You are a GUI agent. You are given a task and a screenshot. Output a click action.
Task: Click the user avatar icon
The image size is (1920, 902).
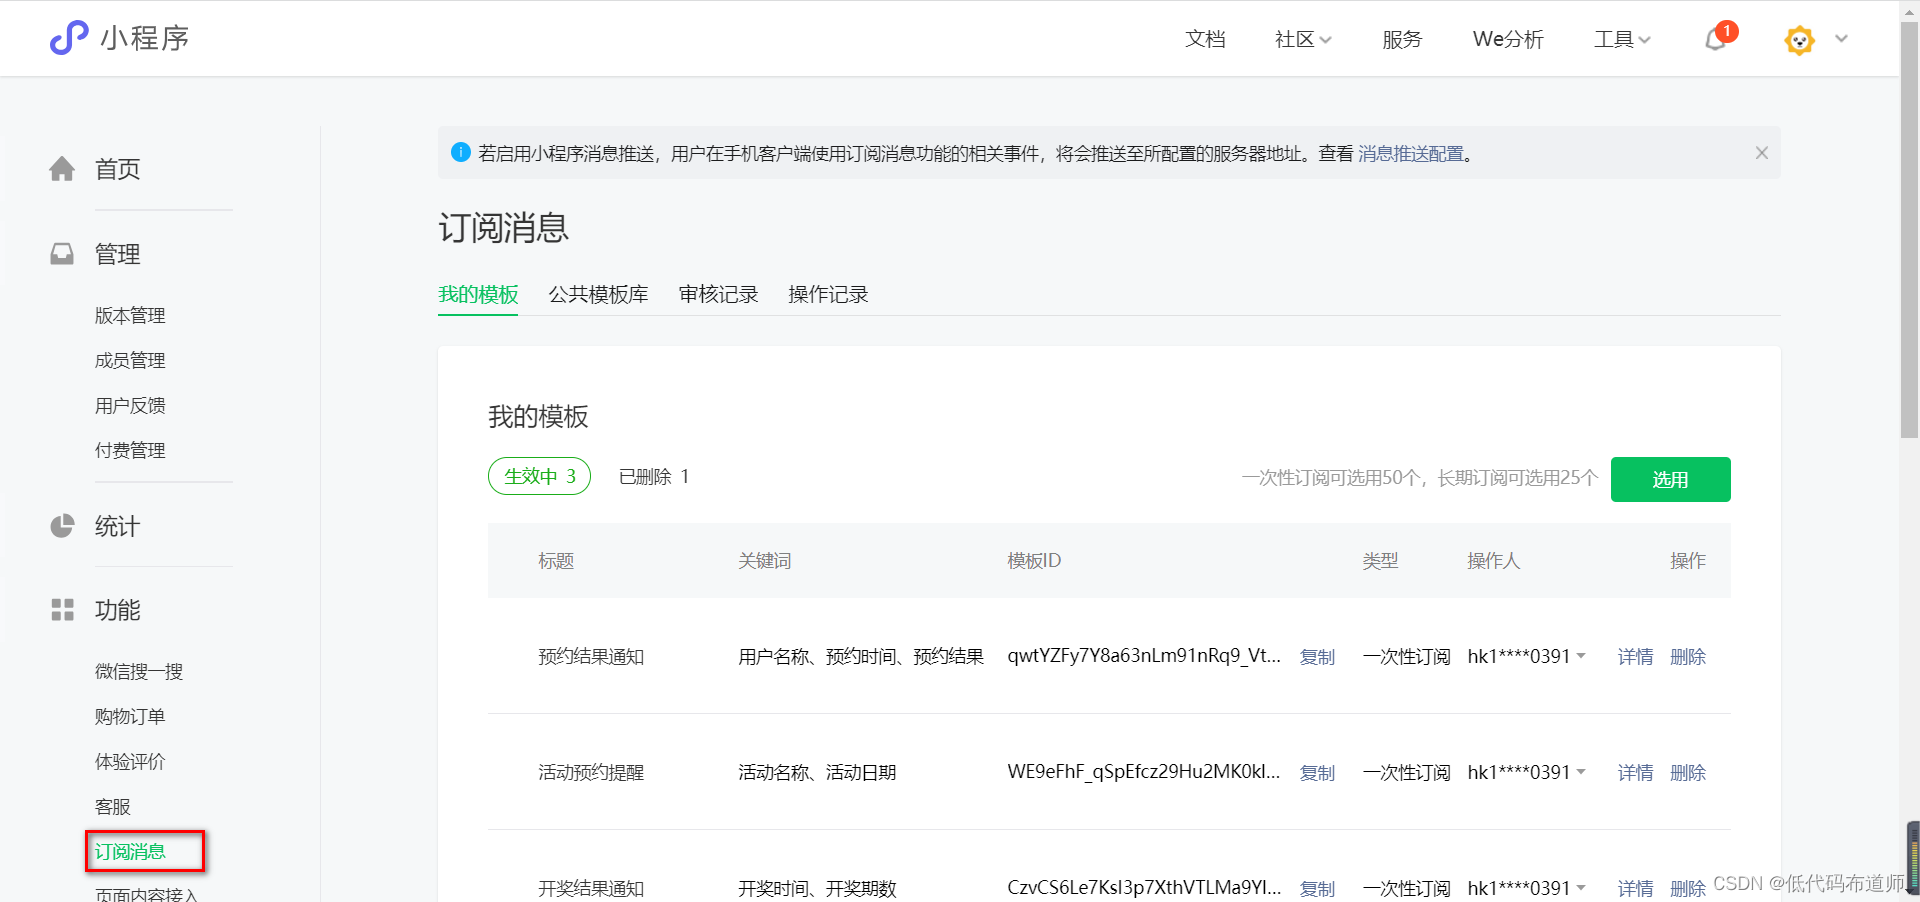click(1799, 40)
